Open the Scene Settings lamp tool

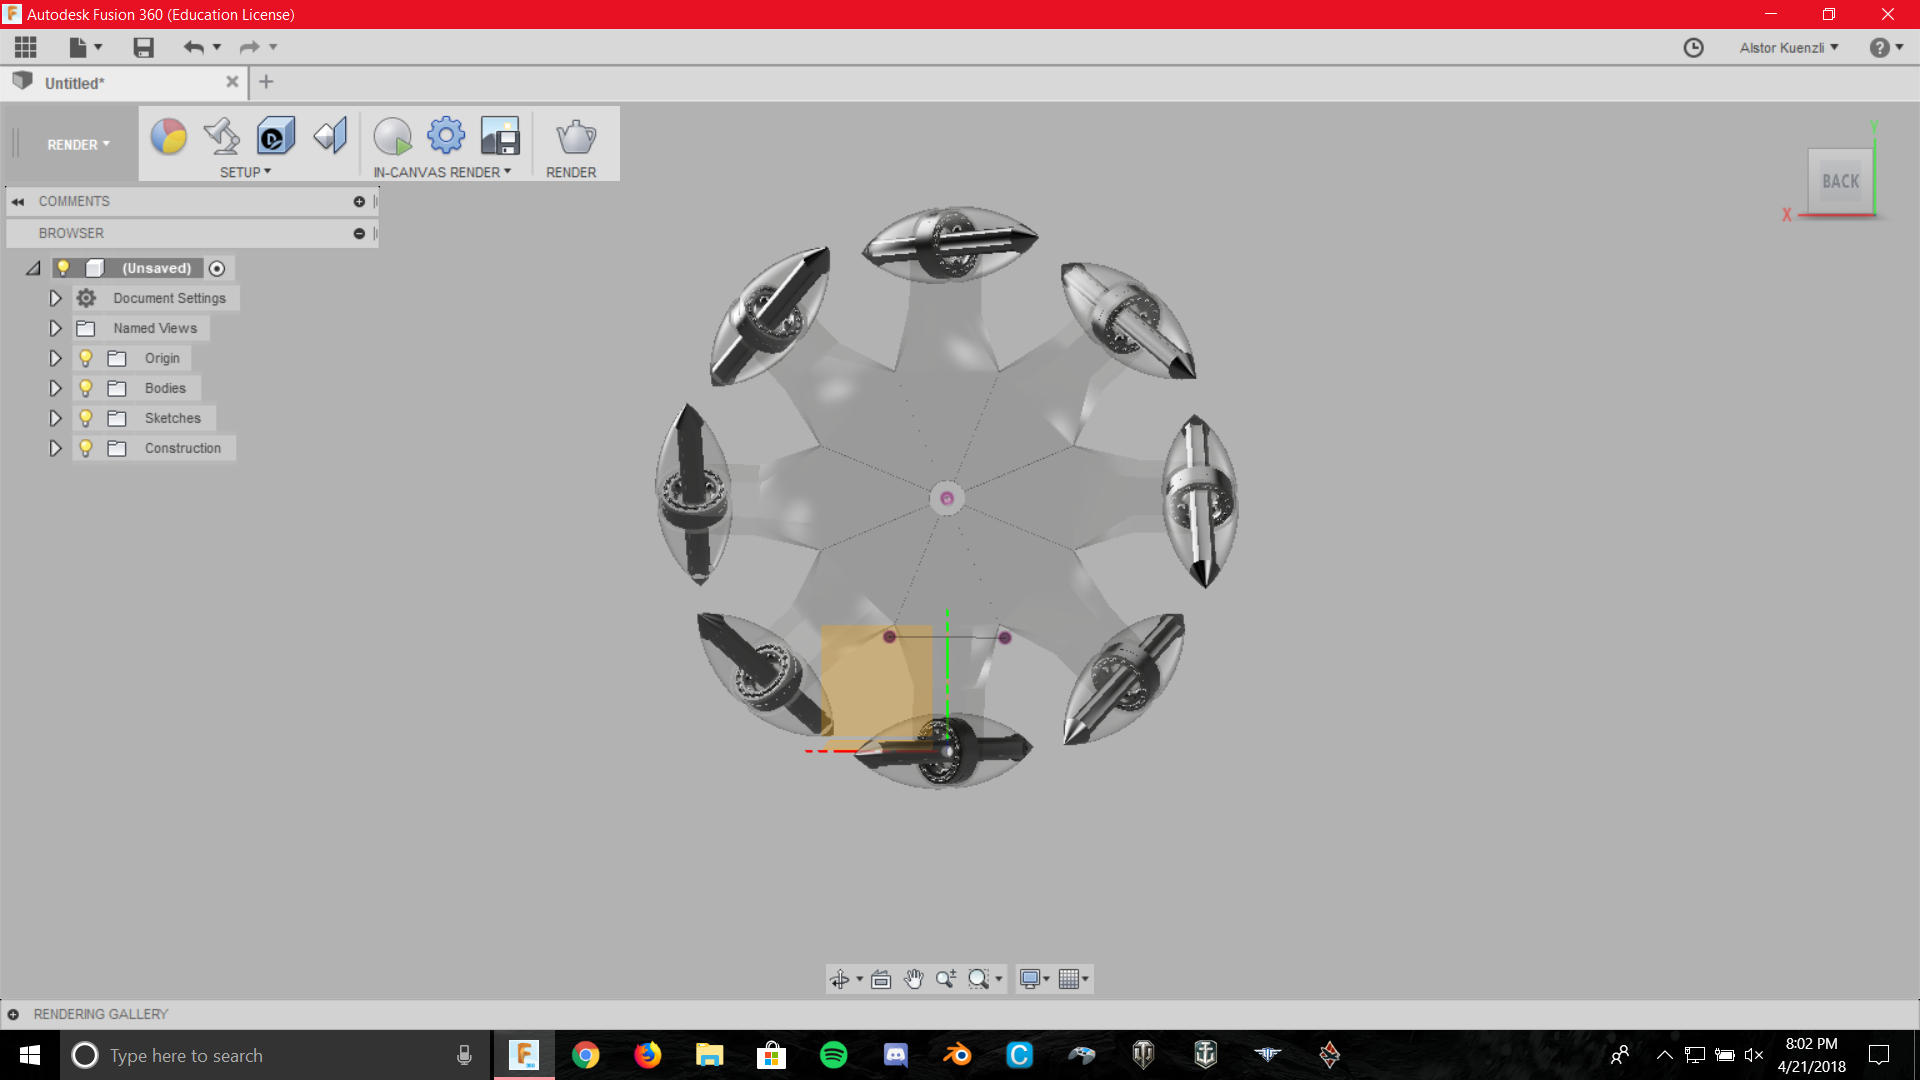[x=222, y=137]
